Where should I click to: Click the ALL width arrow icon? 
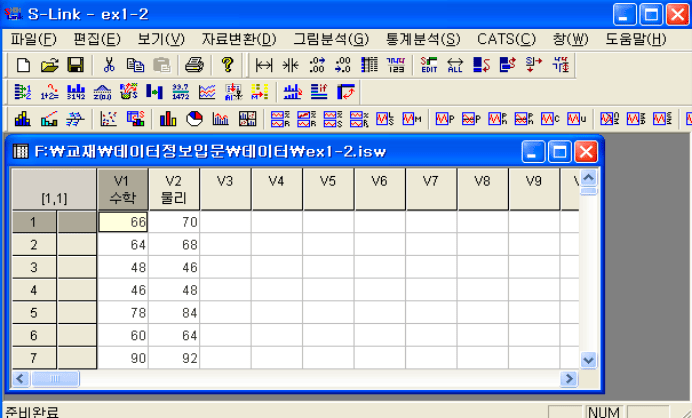tap(455, 65)
